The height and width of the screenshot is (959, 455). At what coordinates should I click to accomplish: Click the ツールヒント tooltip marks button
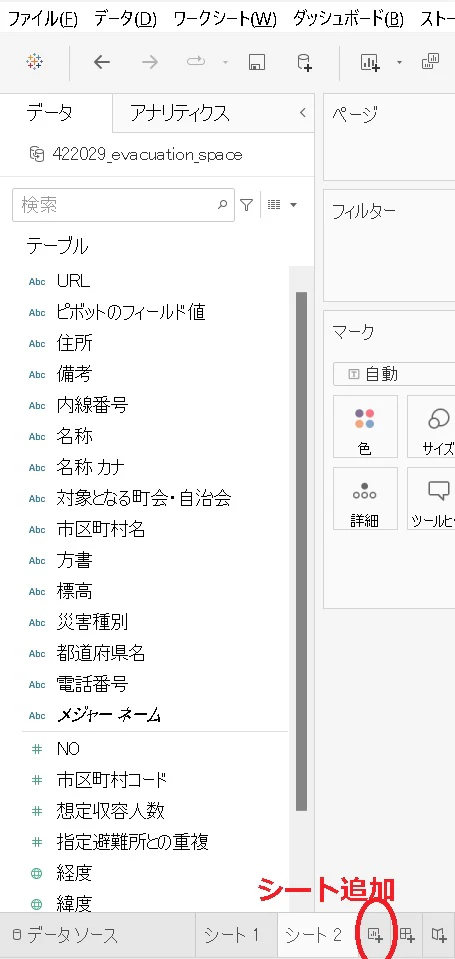click(431, 498)
